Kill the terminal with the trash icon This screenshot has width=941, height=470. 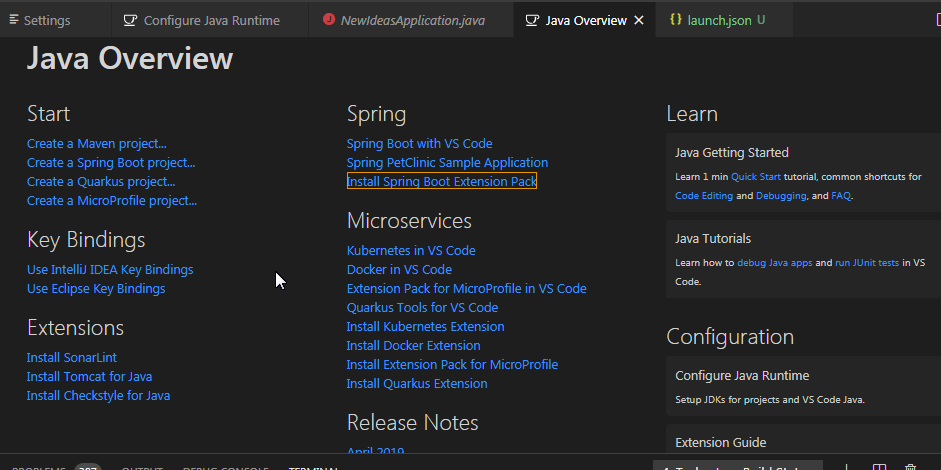coord(910,467)
